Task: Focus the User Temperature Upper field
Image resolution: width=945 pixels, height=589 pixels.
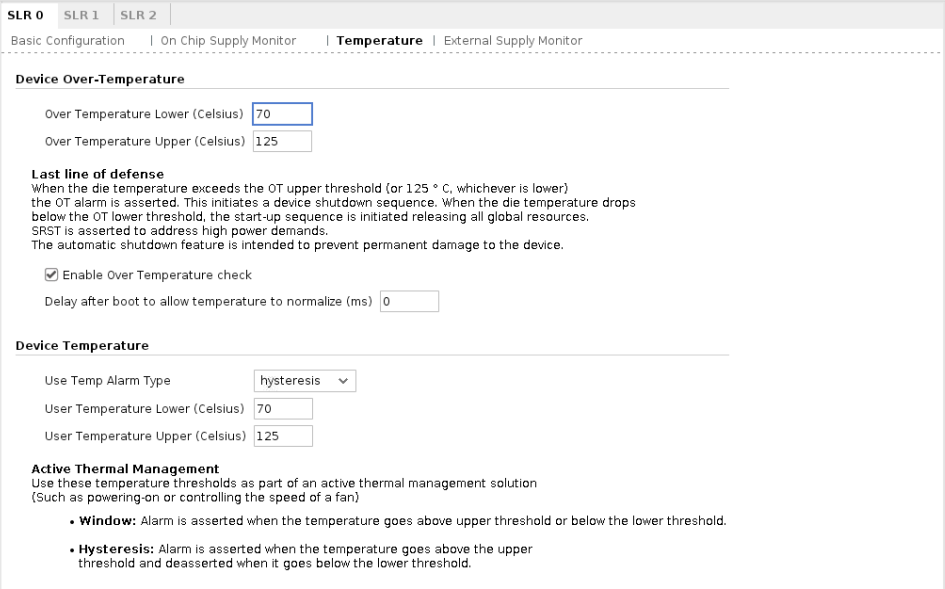Action: (282, 436)
